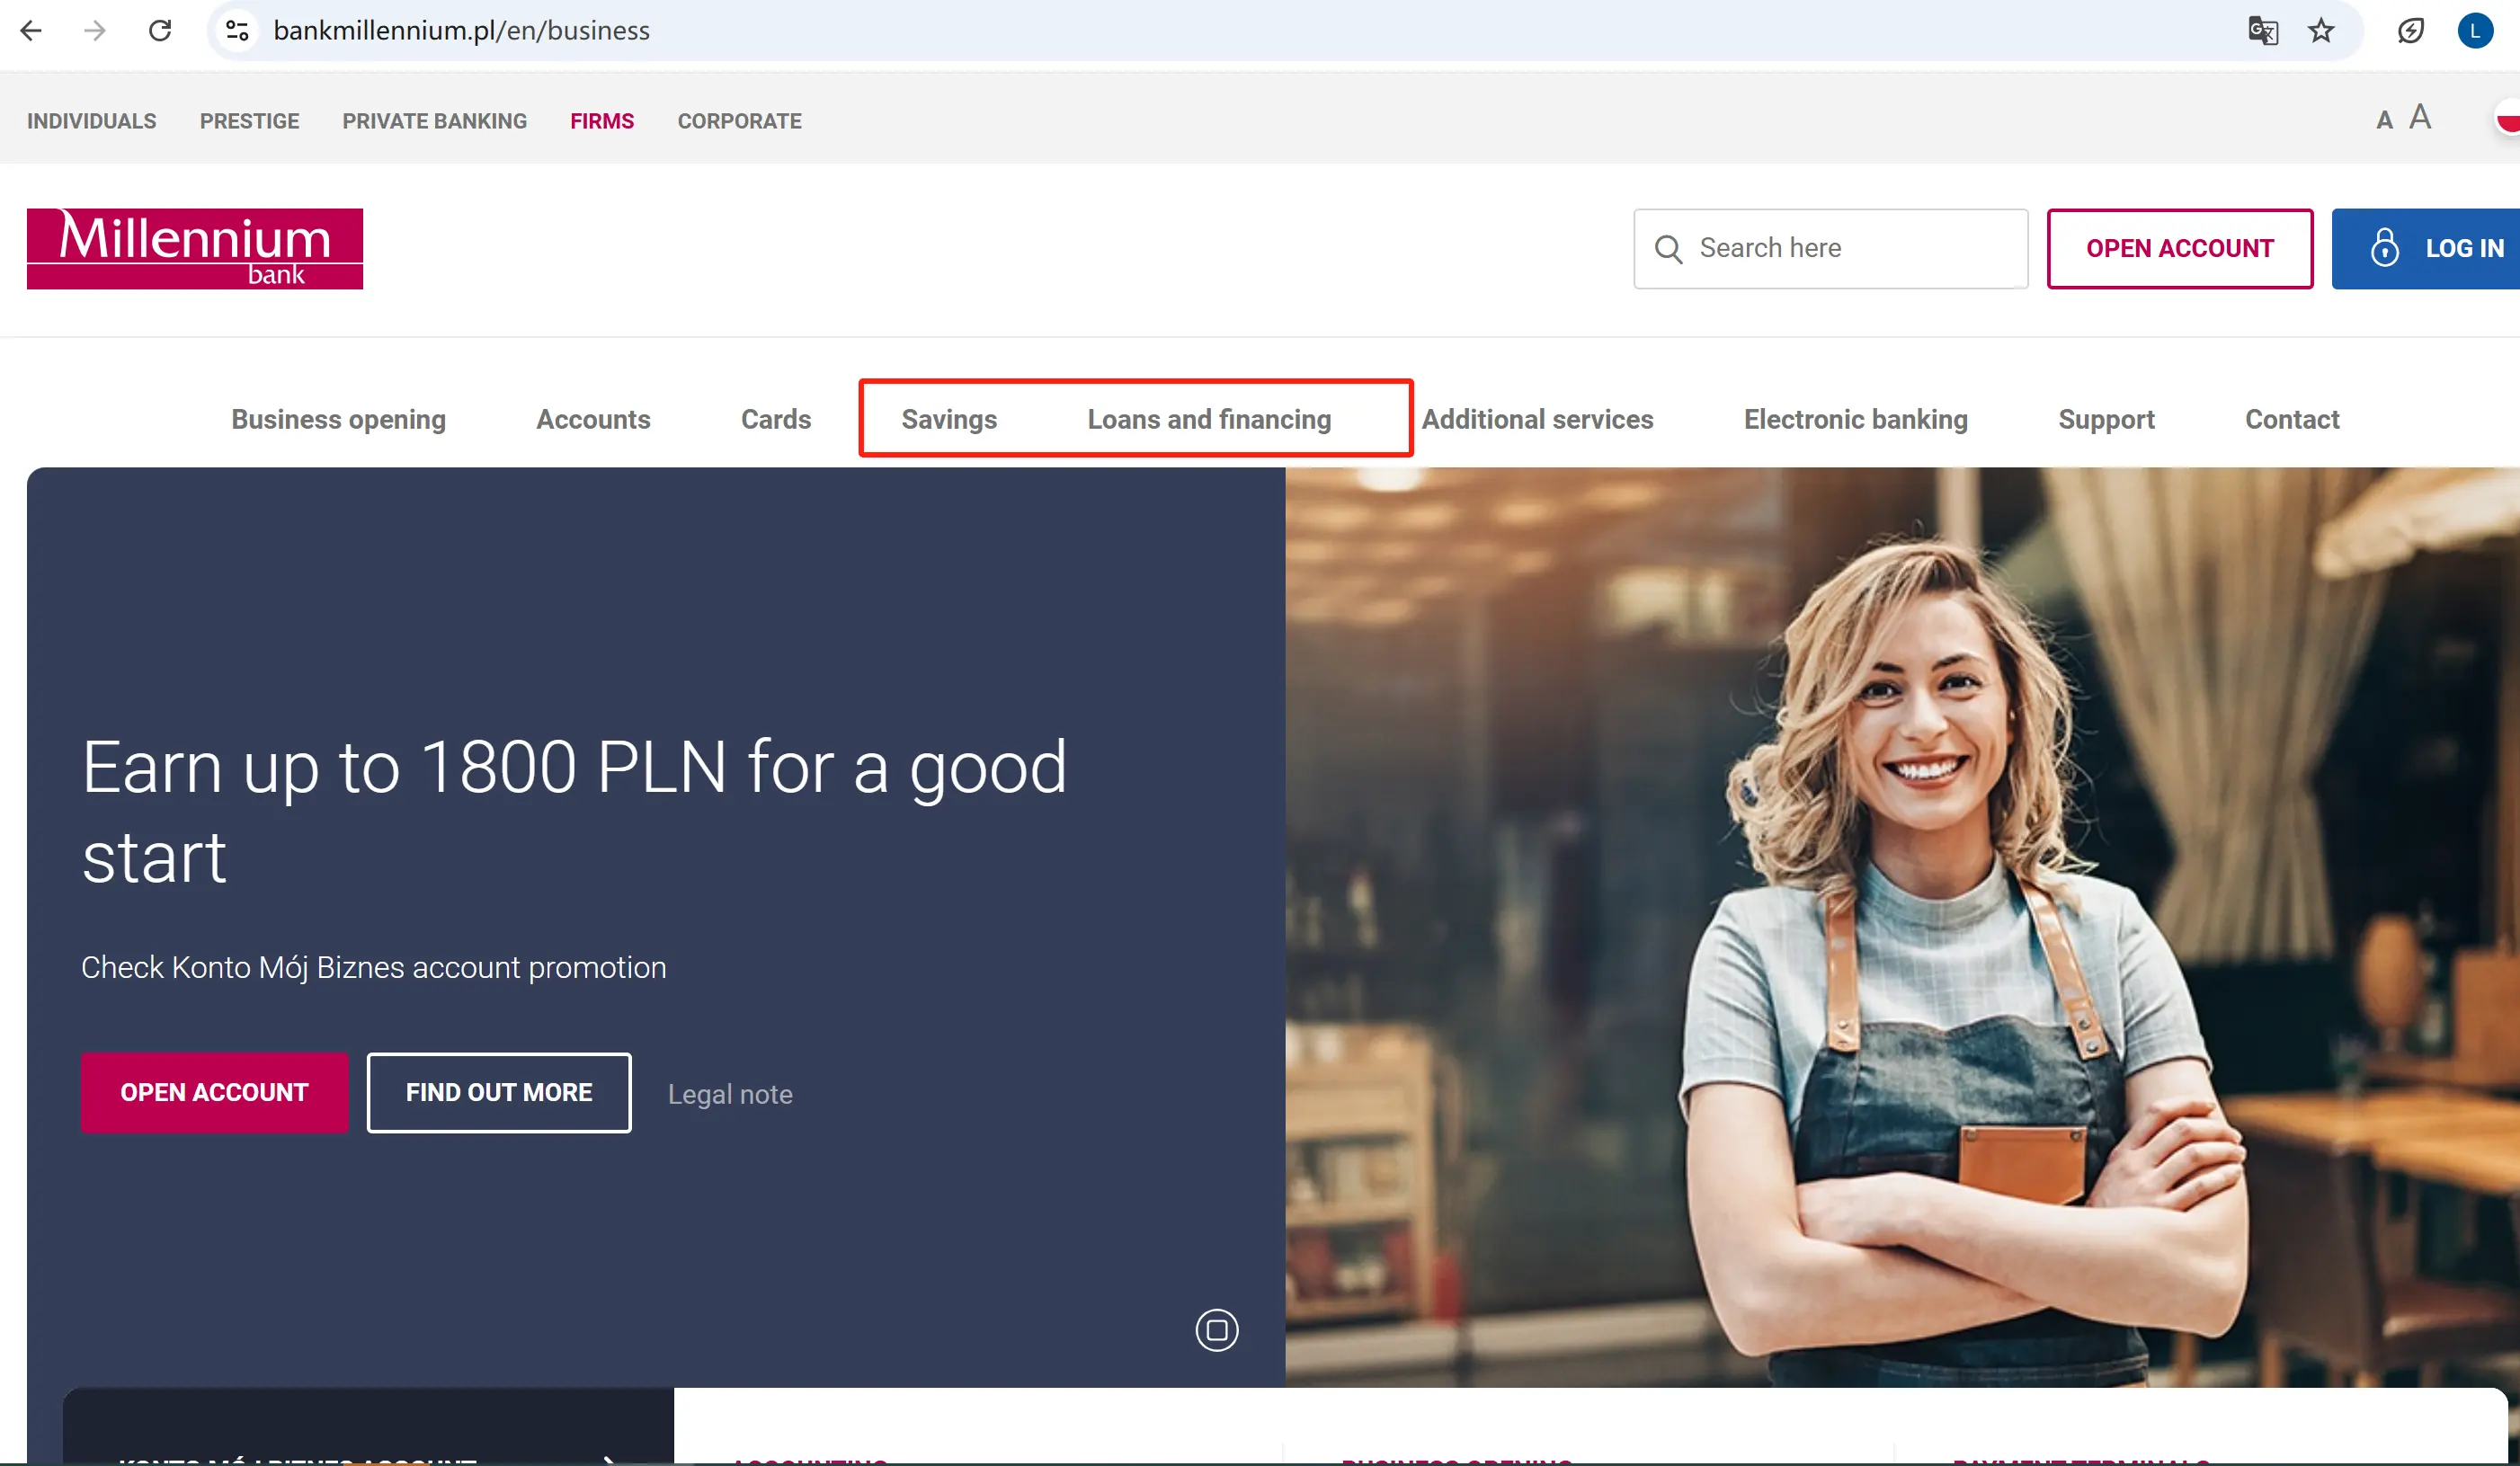This screenshot has width=2520, height=1466.
Task: Click the FIND OUT MORE button
Action: point(499,1092)
